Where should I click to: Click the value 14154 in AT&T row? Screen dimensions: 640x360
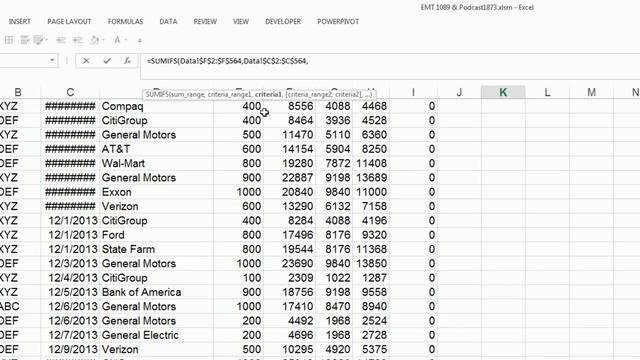289,149
